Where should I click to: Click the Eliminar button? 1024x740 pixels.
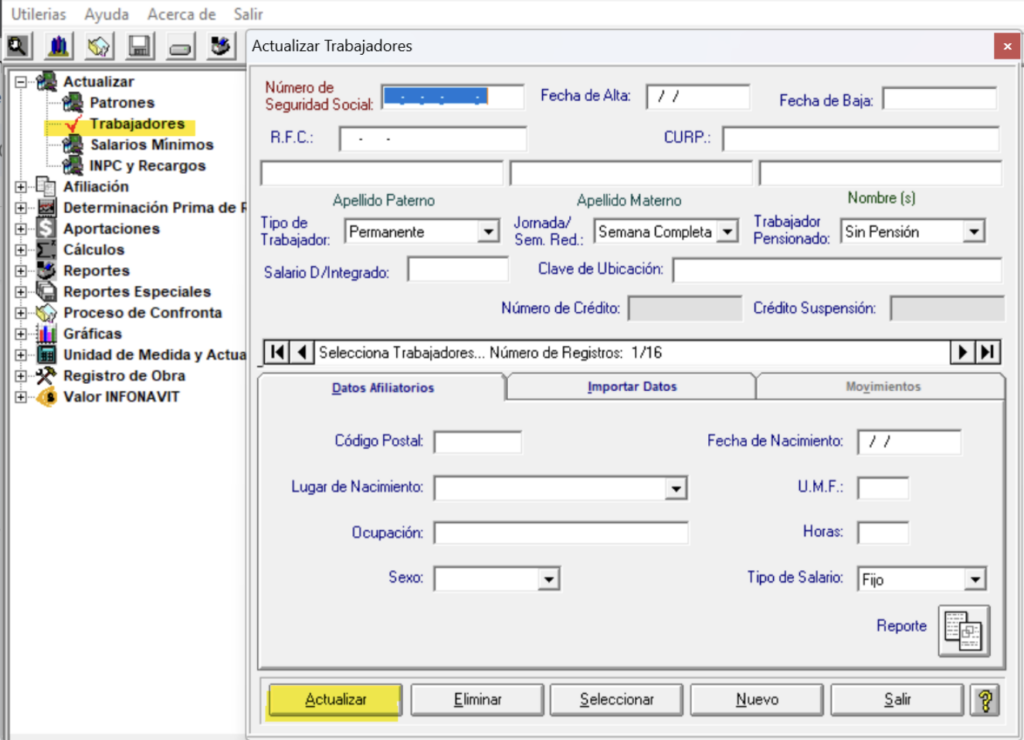(x=477, y=700)
